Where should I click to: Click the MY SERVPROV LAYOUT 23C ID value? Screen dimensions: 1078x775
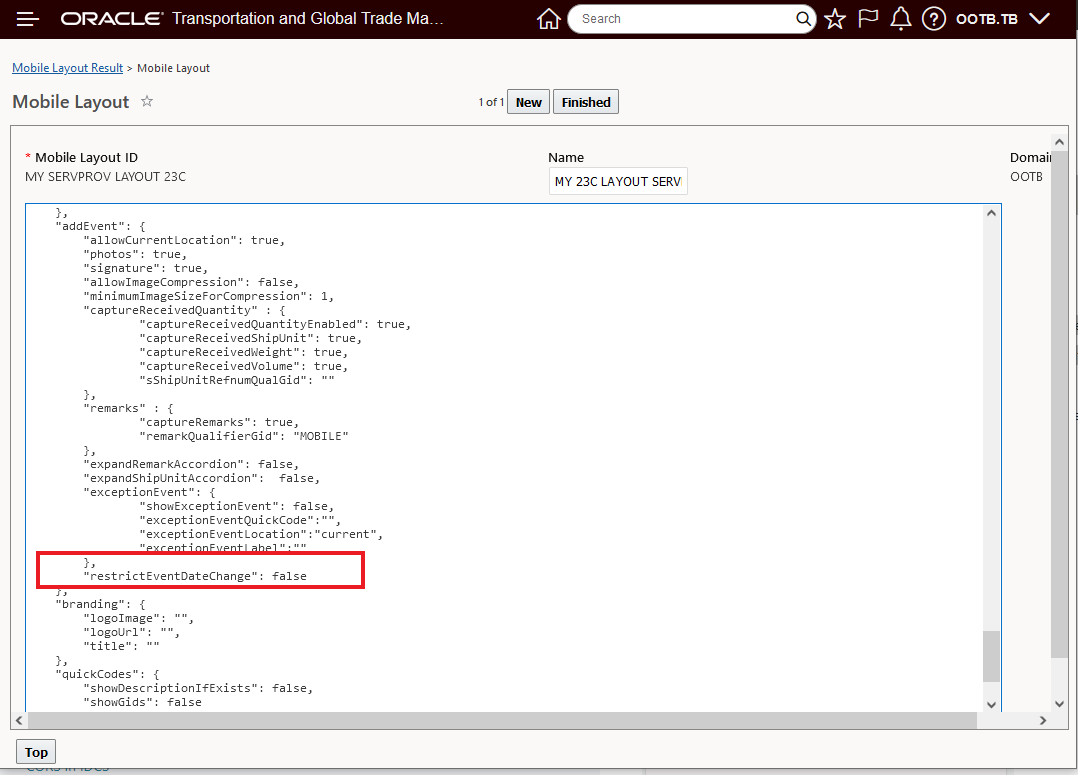(105, 177)
